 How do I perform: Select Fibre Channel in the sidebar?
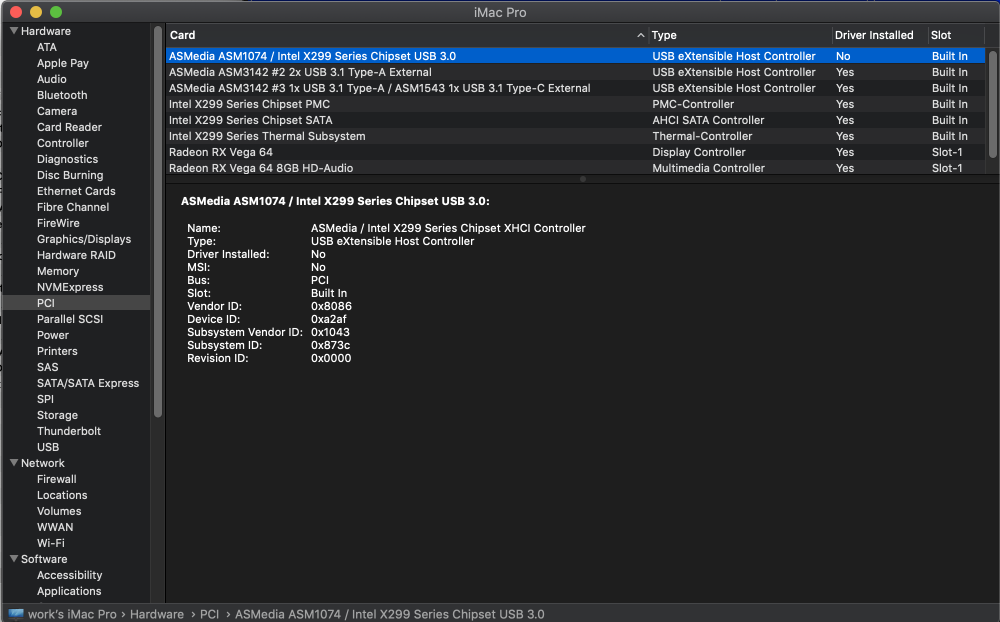point(73,207)
